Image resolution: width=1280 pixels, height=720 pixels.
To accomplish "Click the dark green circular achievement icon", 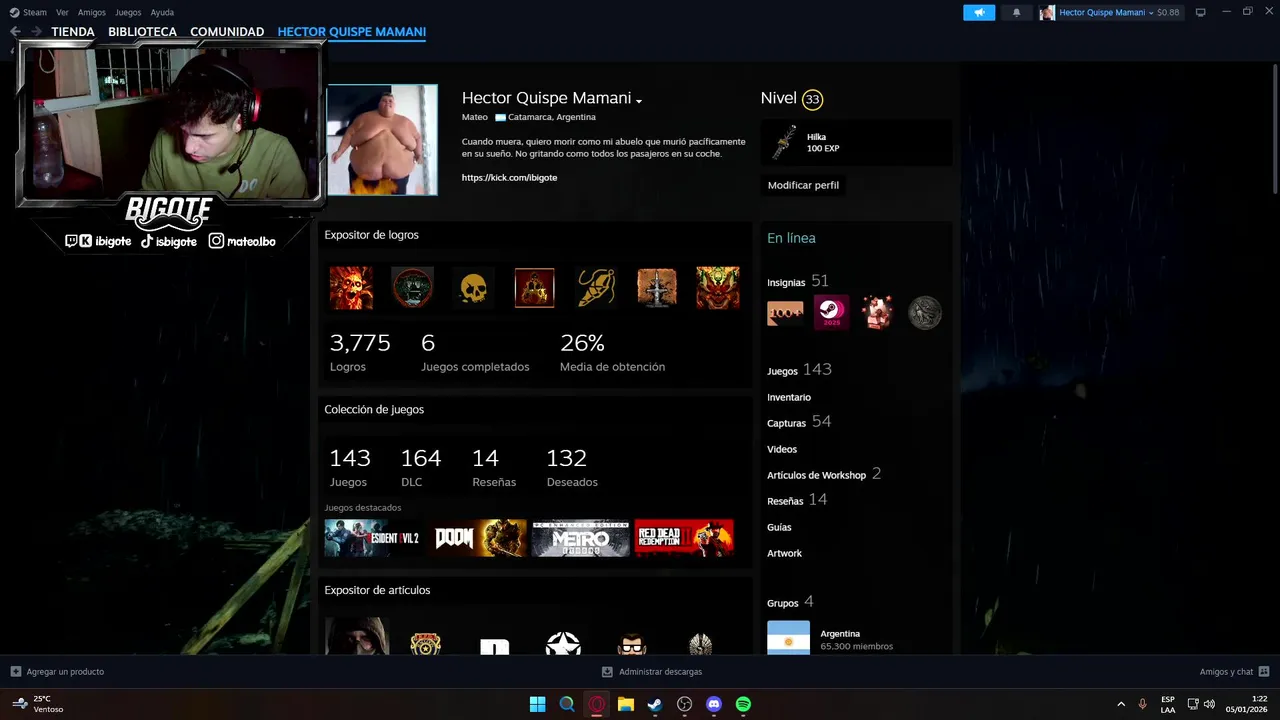I will 412,288.
